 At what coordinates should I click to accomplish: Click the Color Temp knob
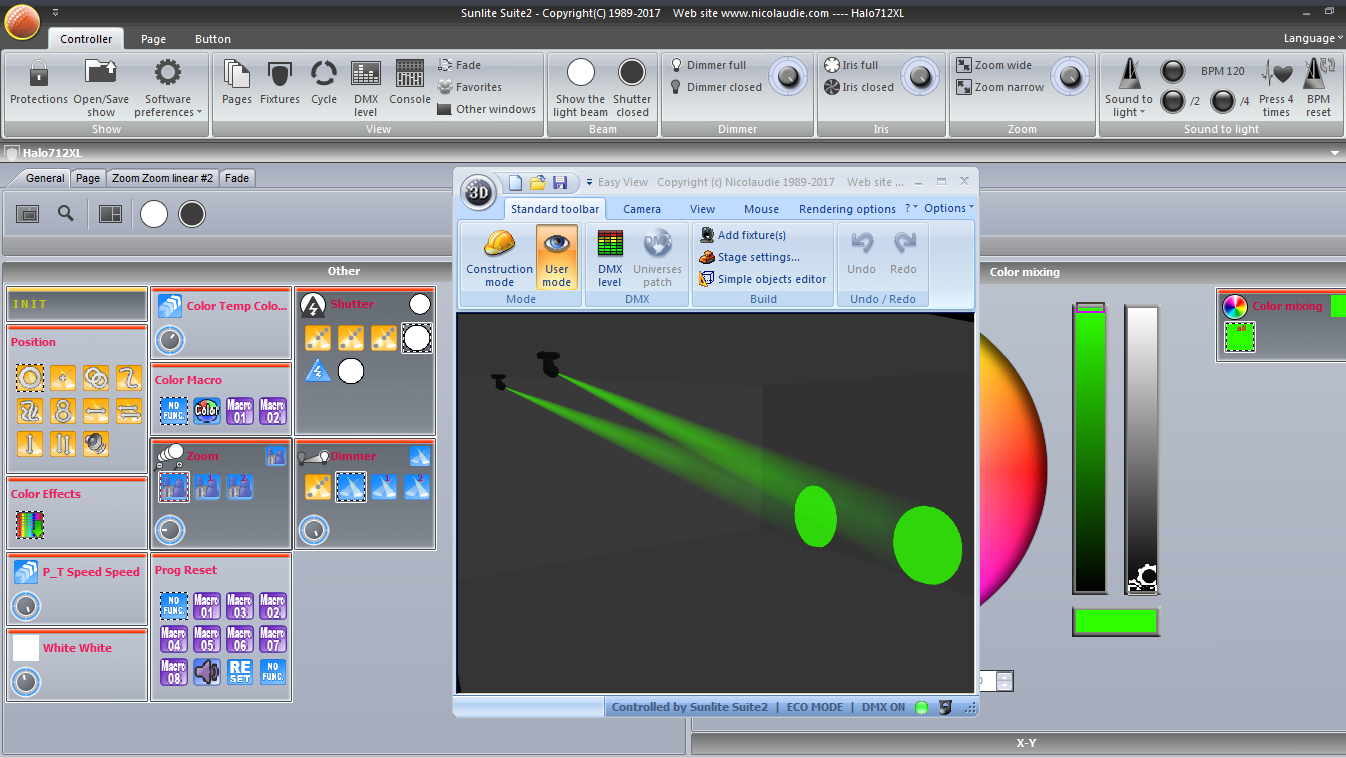170,340
